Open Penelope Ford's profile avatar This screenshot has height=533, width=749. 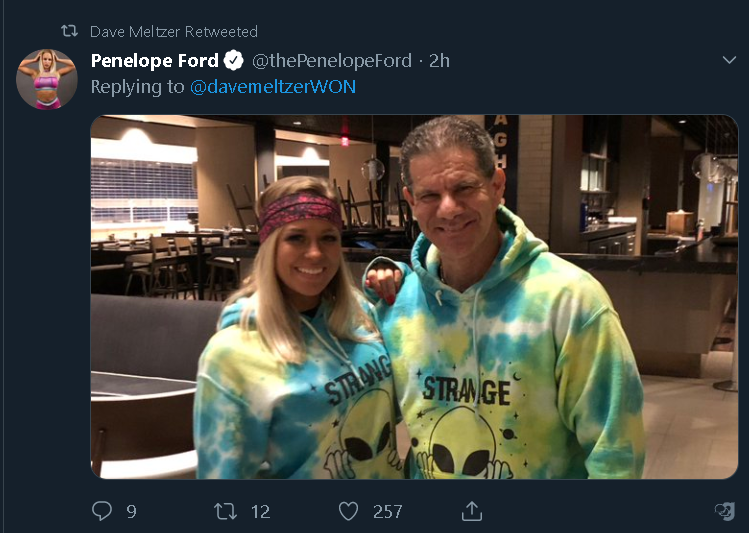pos(46,79)
